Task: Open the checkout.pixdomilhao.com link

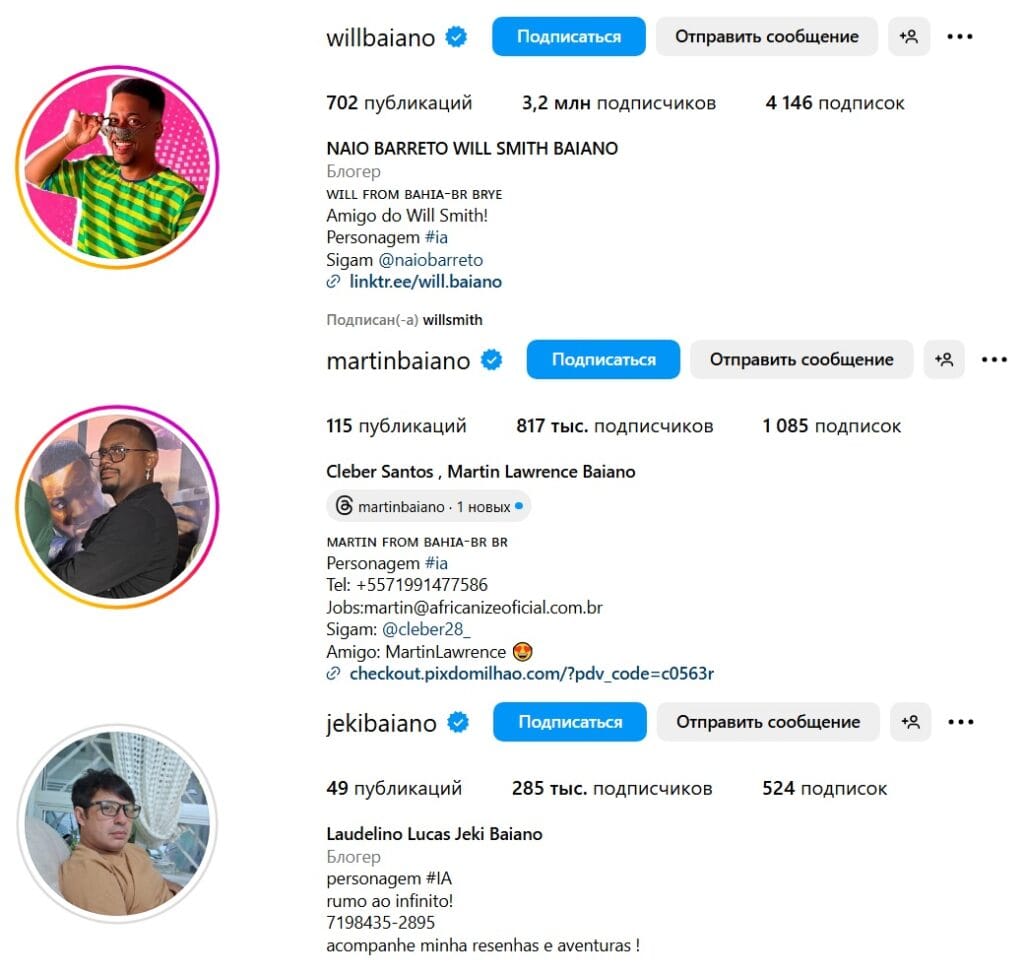Action: coord(532,673)
